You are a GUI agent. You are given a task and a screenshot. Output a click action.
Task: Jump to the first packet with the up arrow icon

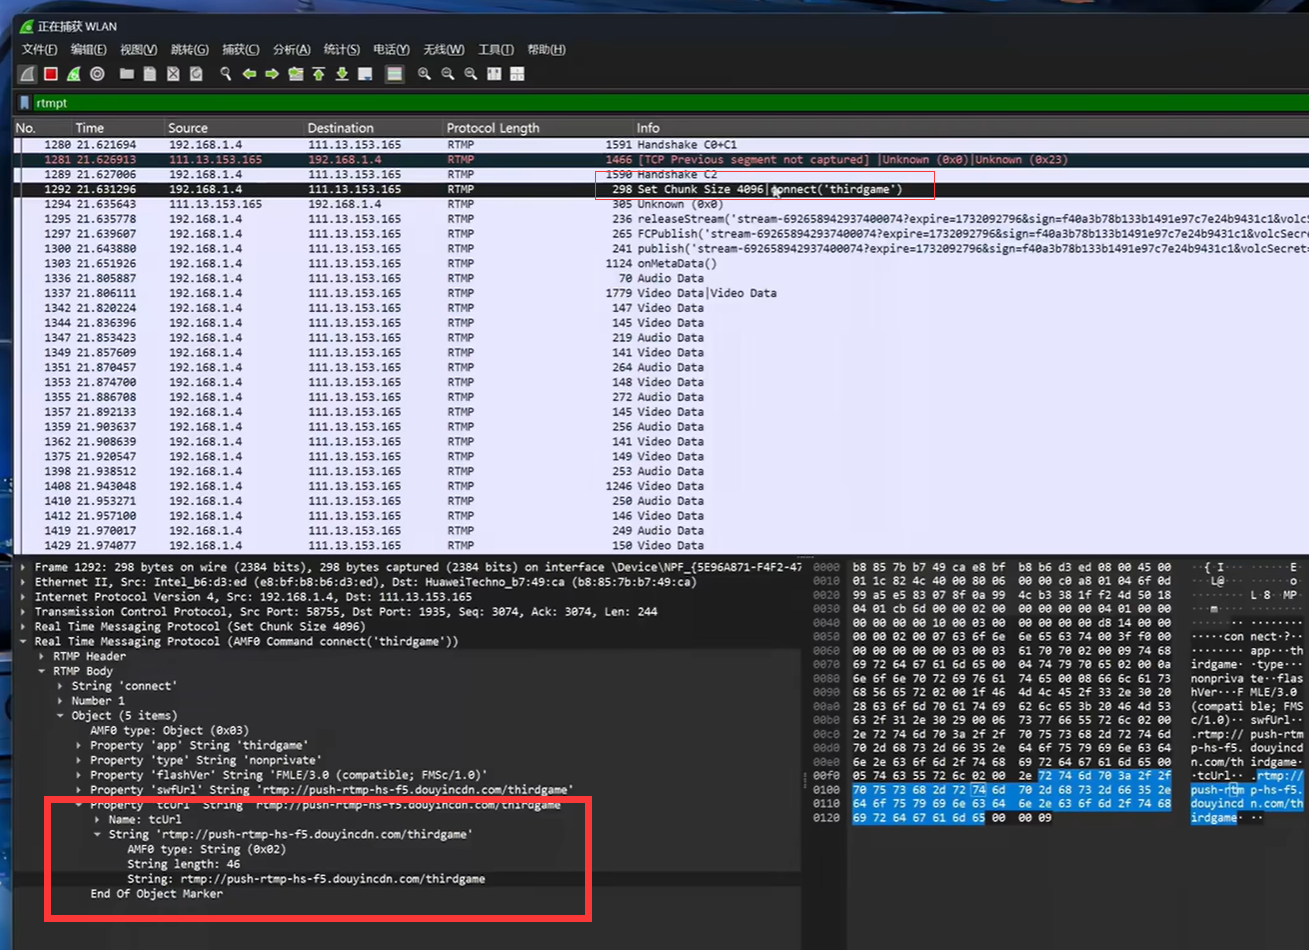319,74
